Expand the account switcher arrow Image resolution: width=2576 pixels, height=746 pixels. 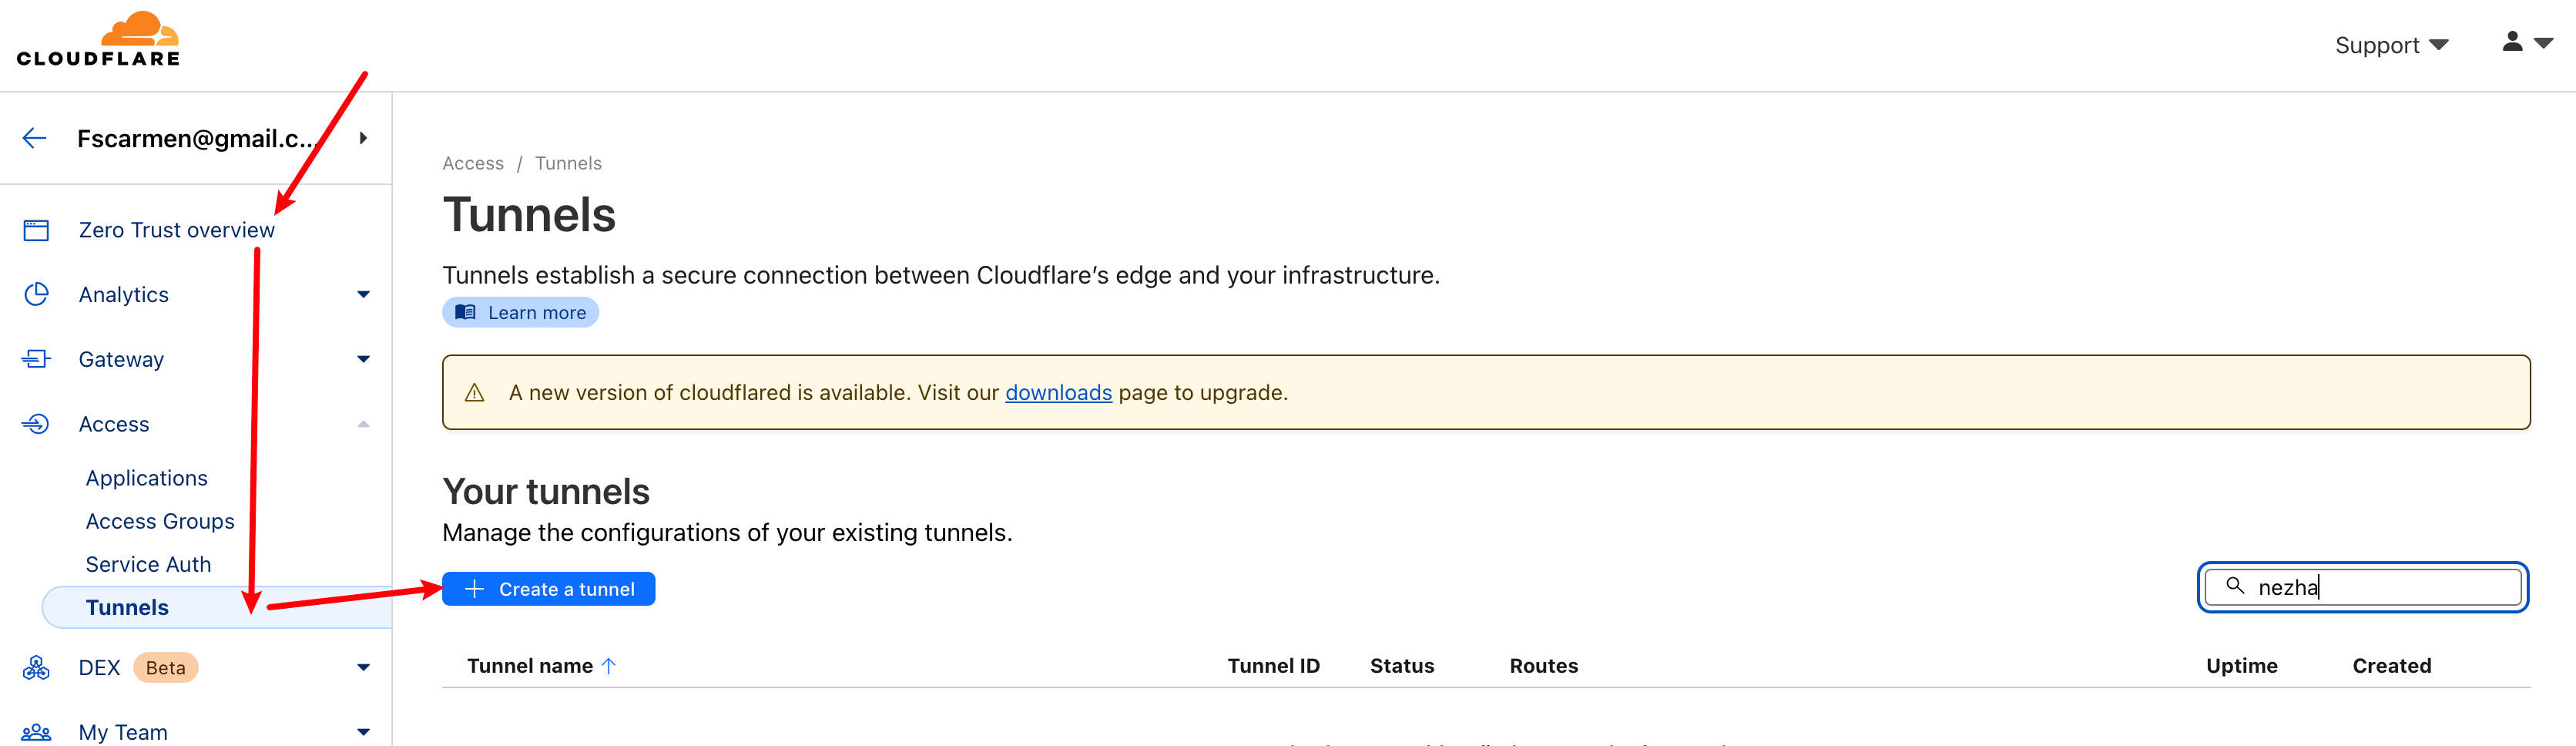click(363, 138)
